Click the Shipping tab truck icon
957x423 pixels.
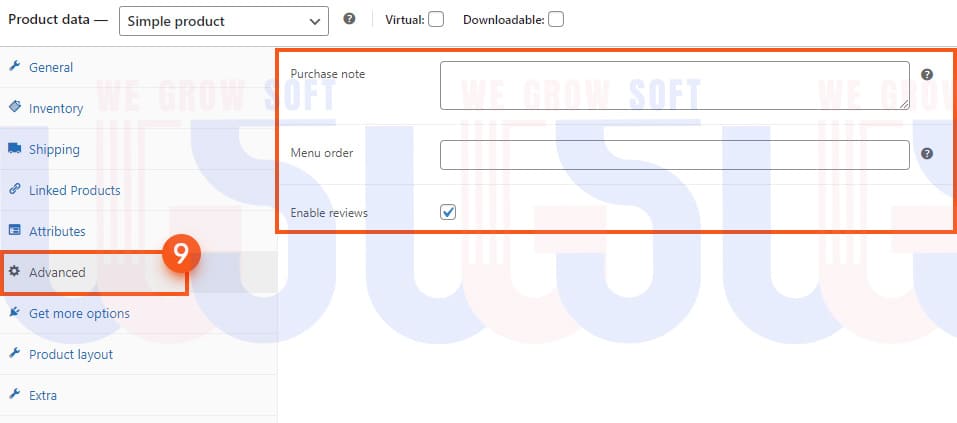15,148
